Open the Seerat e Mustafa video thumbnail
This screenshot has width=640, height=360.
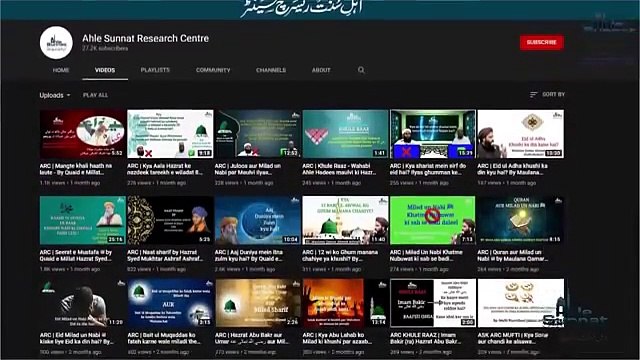click(82, 220)
